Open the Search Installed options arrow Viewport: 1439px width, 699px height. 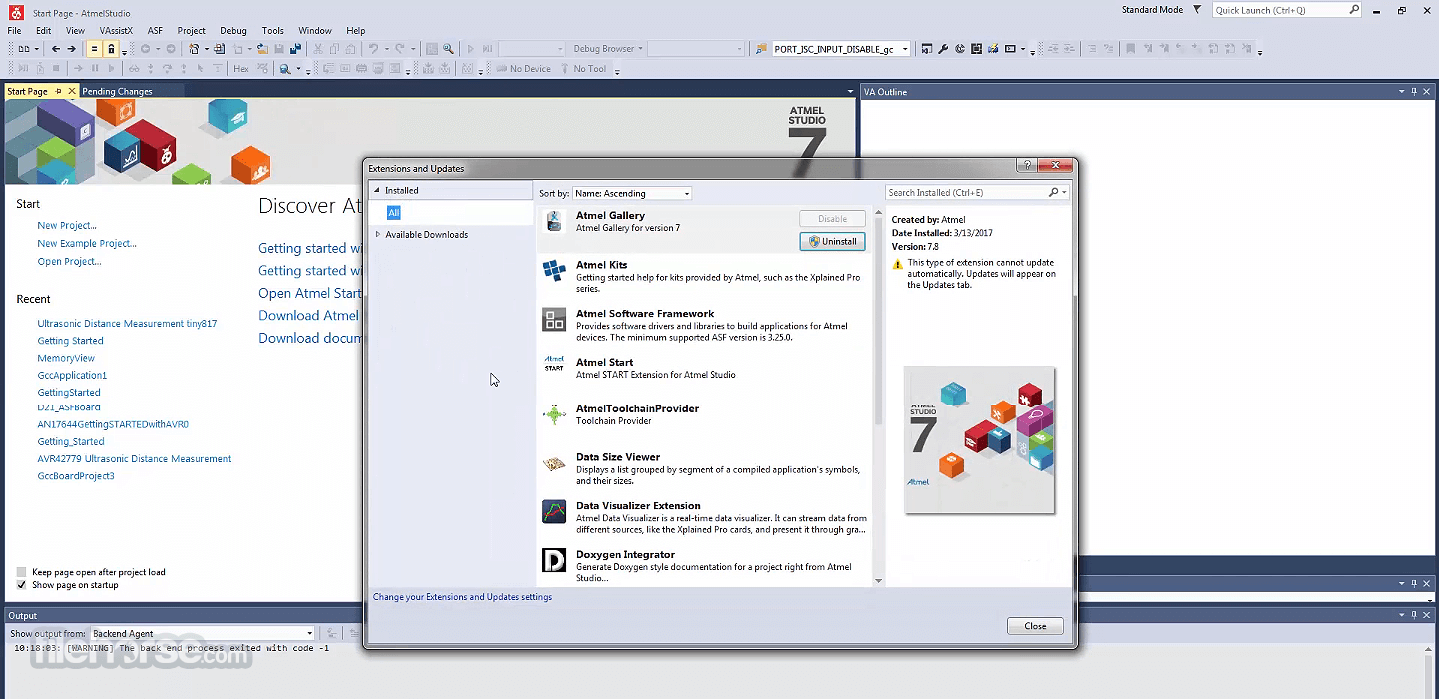[1064, 192]
